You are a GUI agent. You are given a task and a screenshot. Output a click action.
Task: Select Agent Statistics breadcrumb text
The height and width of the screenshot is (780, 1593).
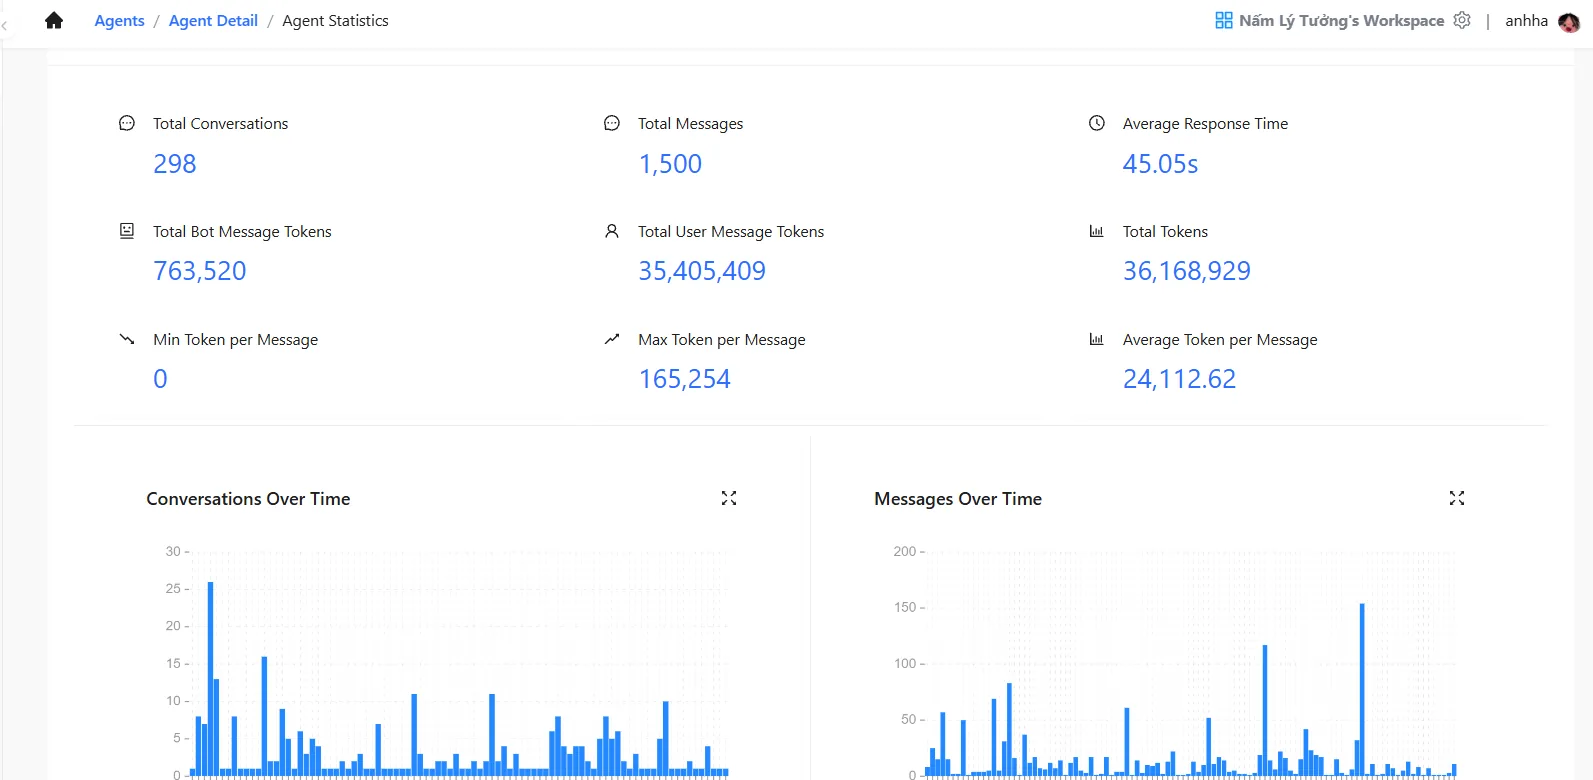335,21
